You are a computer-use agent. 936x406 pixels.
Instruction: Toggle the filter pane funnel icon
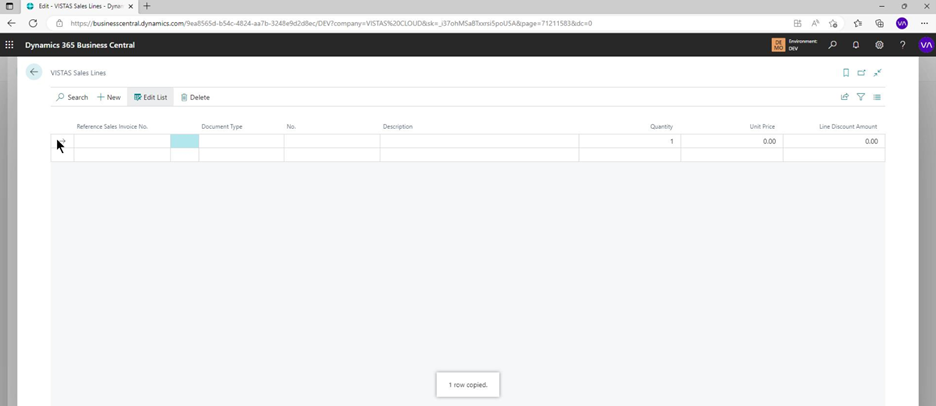tap(860, 97)
